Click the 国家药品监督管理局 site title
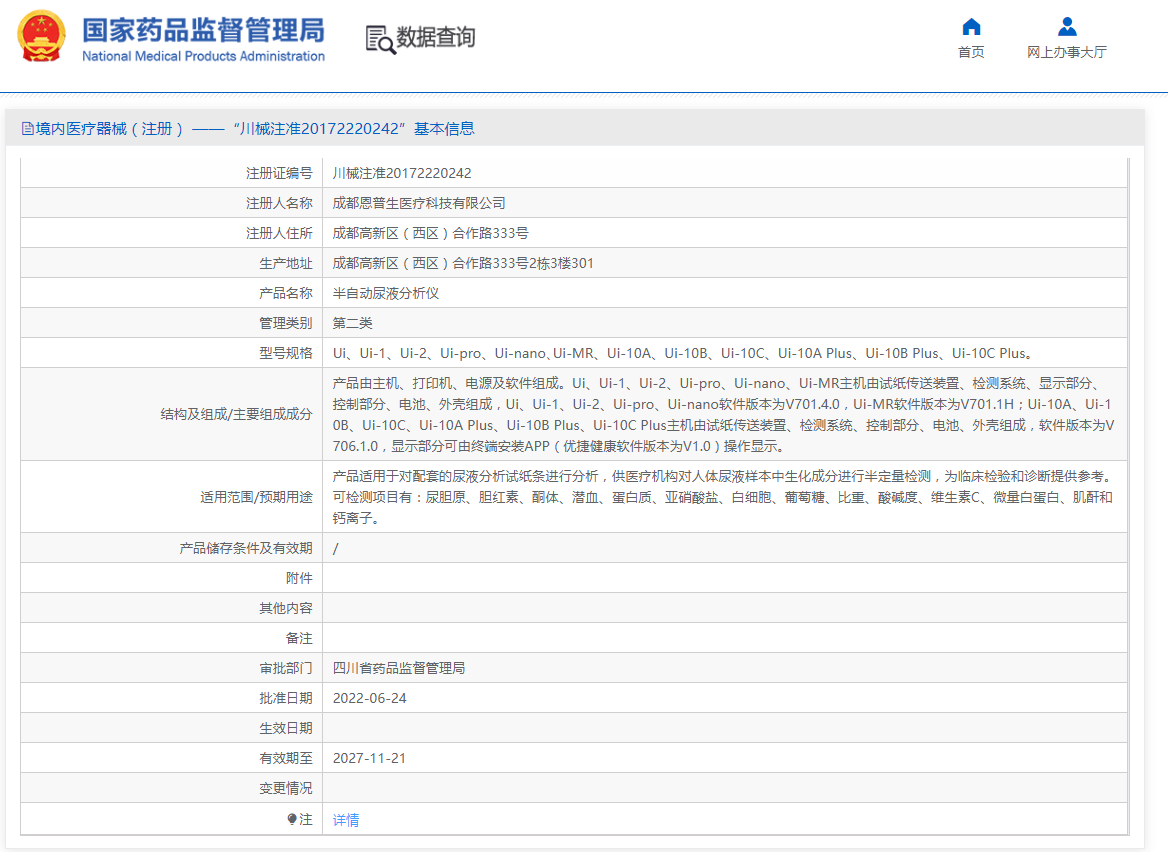Screen dimensions: 1168x852 coord(203,29)
